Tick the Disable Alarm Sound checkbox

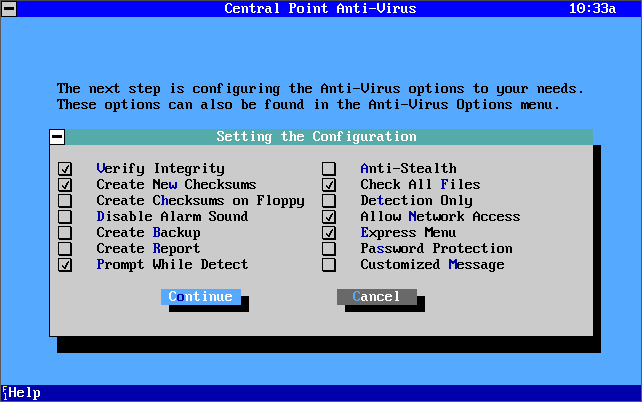point(65,217)
